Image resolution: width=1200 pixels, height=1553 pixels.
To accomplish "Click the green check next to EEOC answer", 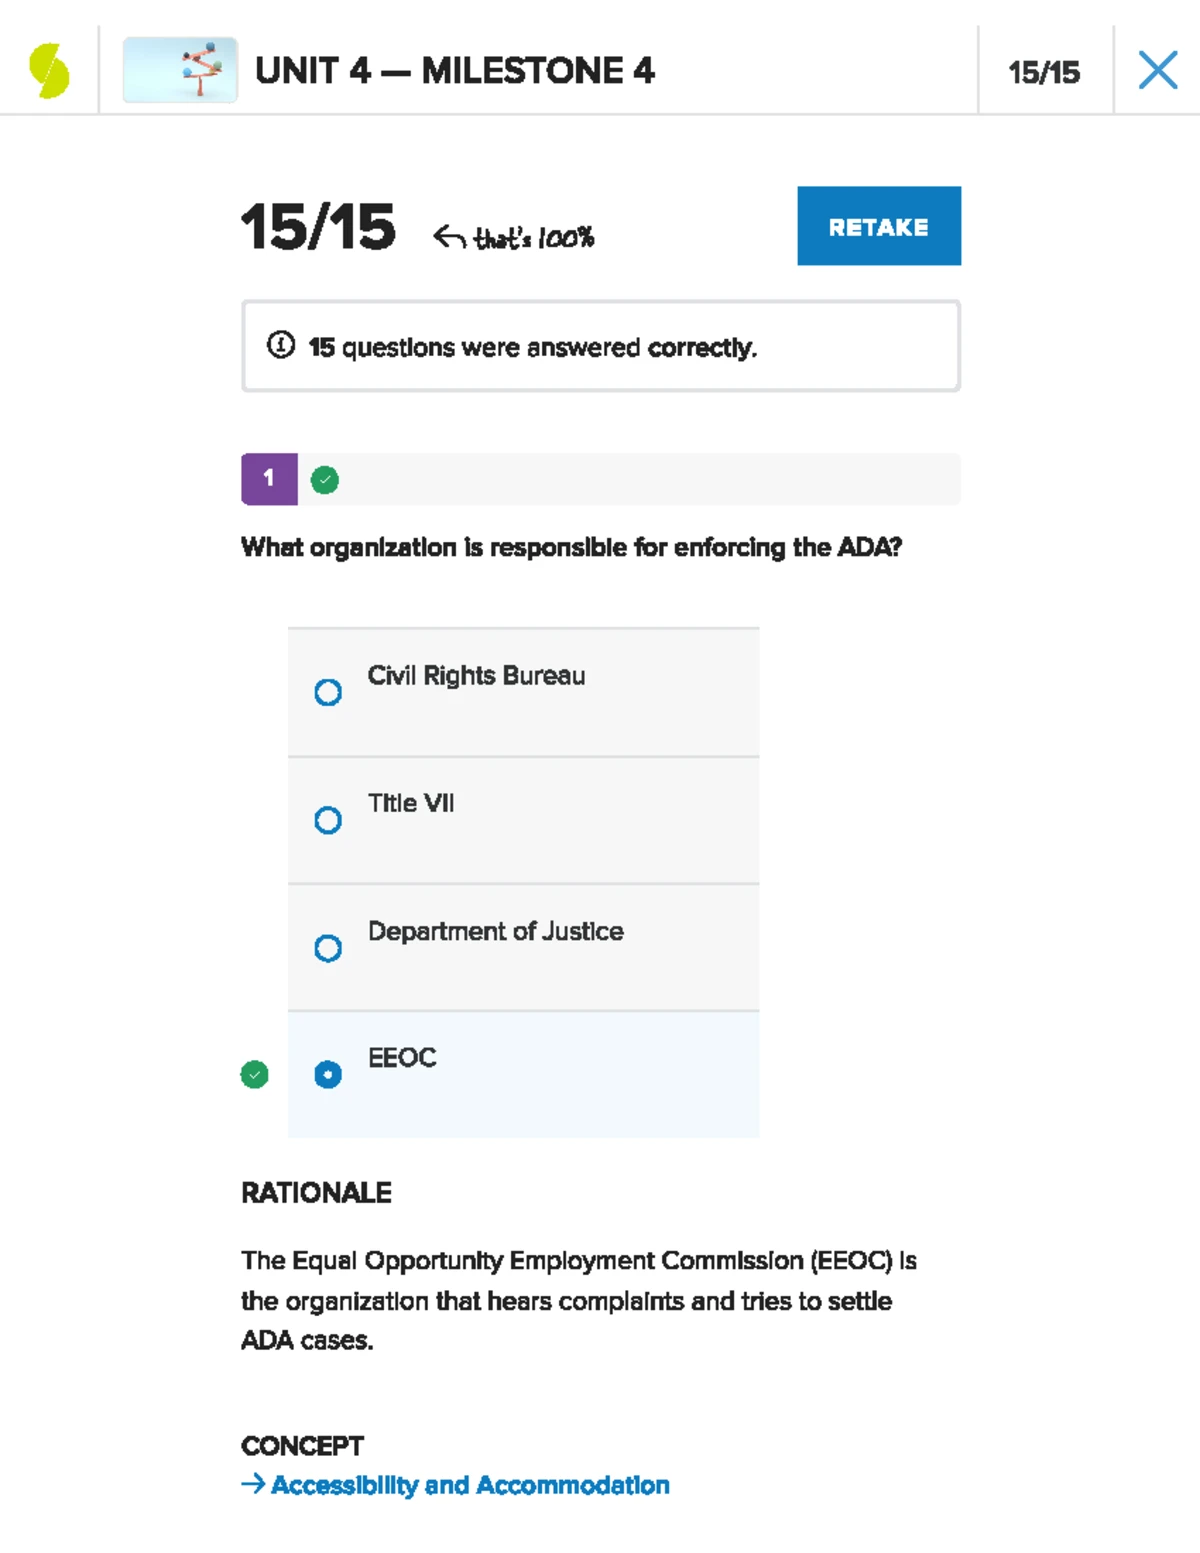I will (x=255, y=1075).
